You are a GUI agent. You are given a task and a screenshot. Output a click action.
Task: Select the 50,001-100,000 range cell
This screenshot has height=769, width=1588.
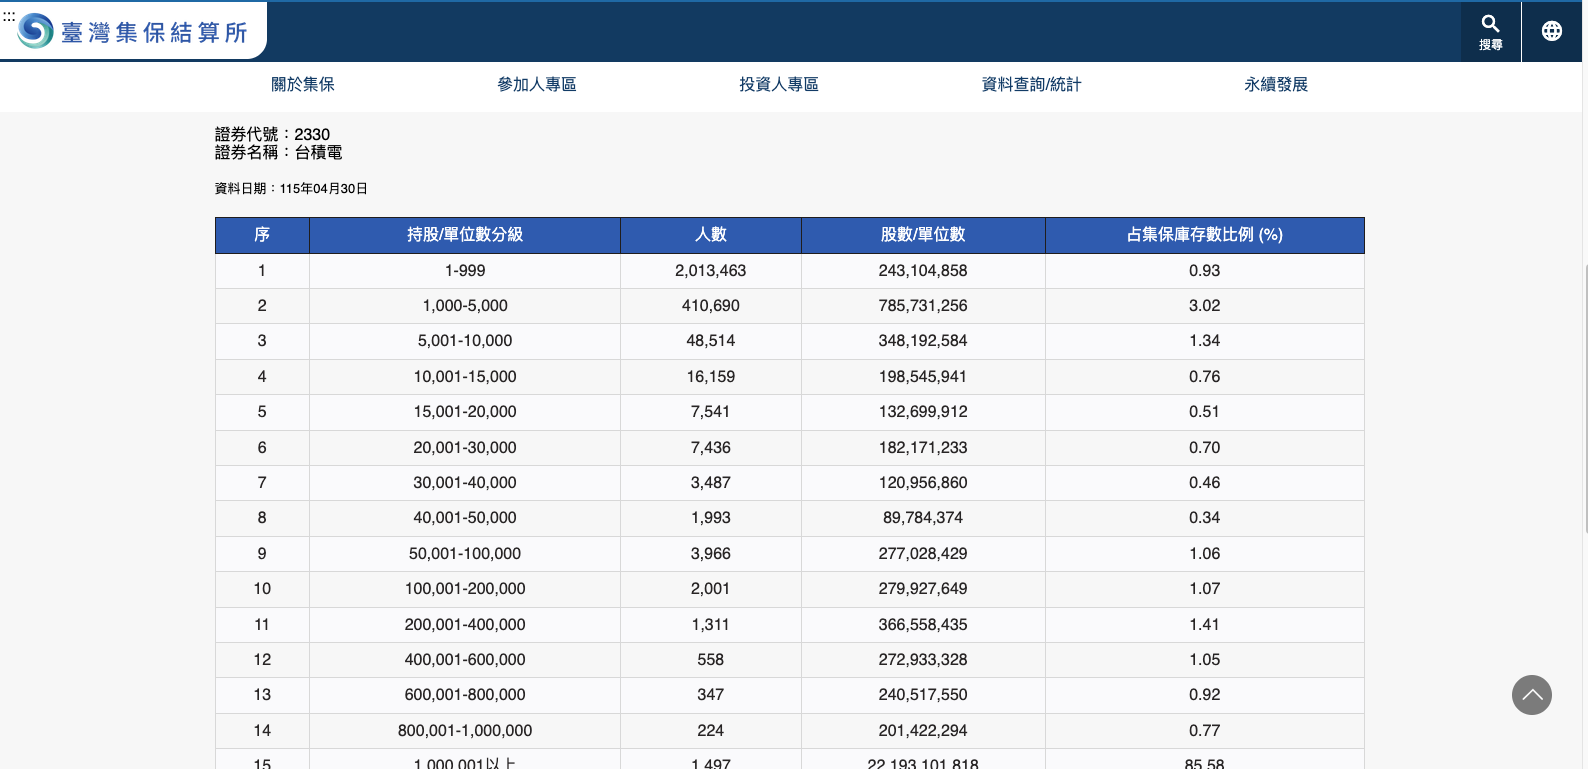[x=465, y=554]
